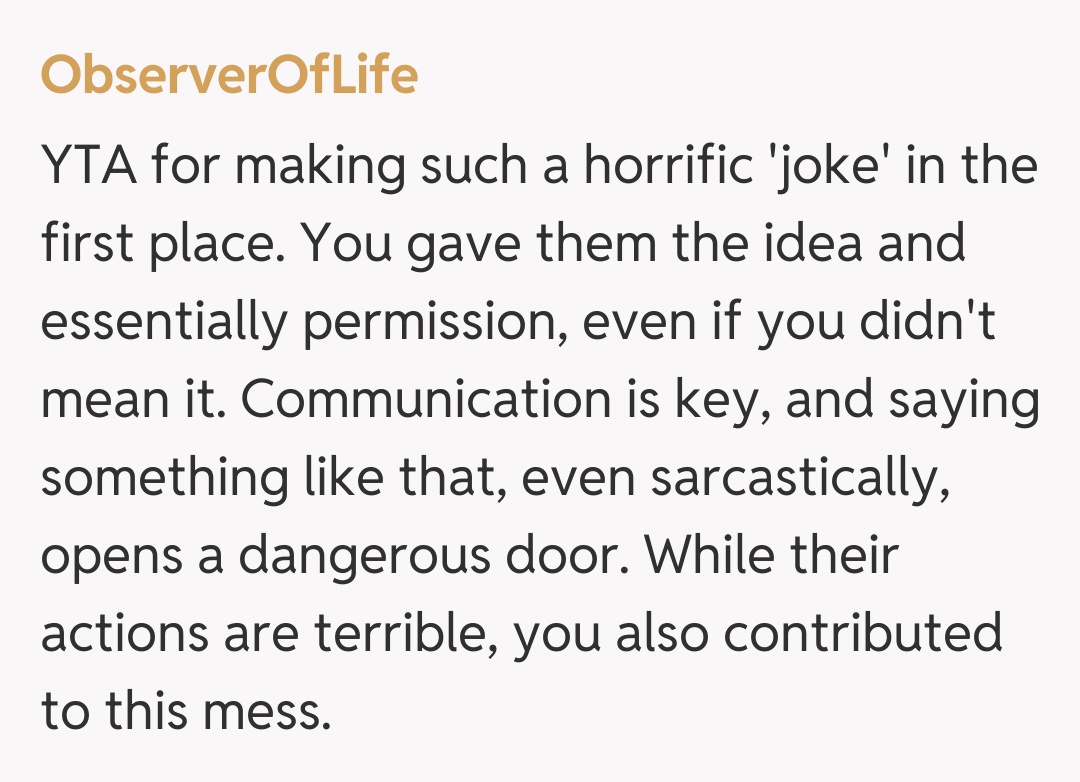Click the word 'contributed' in comment
Screen dimensions: 1080x782
pos(862,634)
